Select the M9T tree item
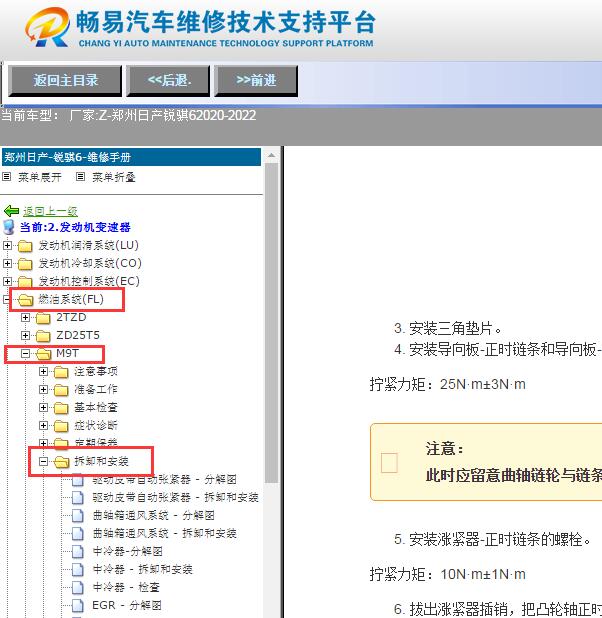602x618 pixels. click(67, 353)
